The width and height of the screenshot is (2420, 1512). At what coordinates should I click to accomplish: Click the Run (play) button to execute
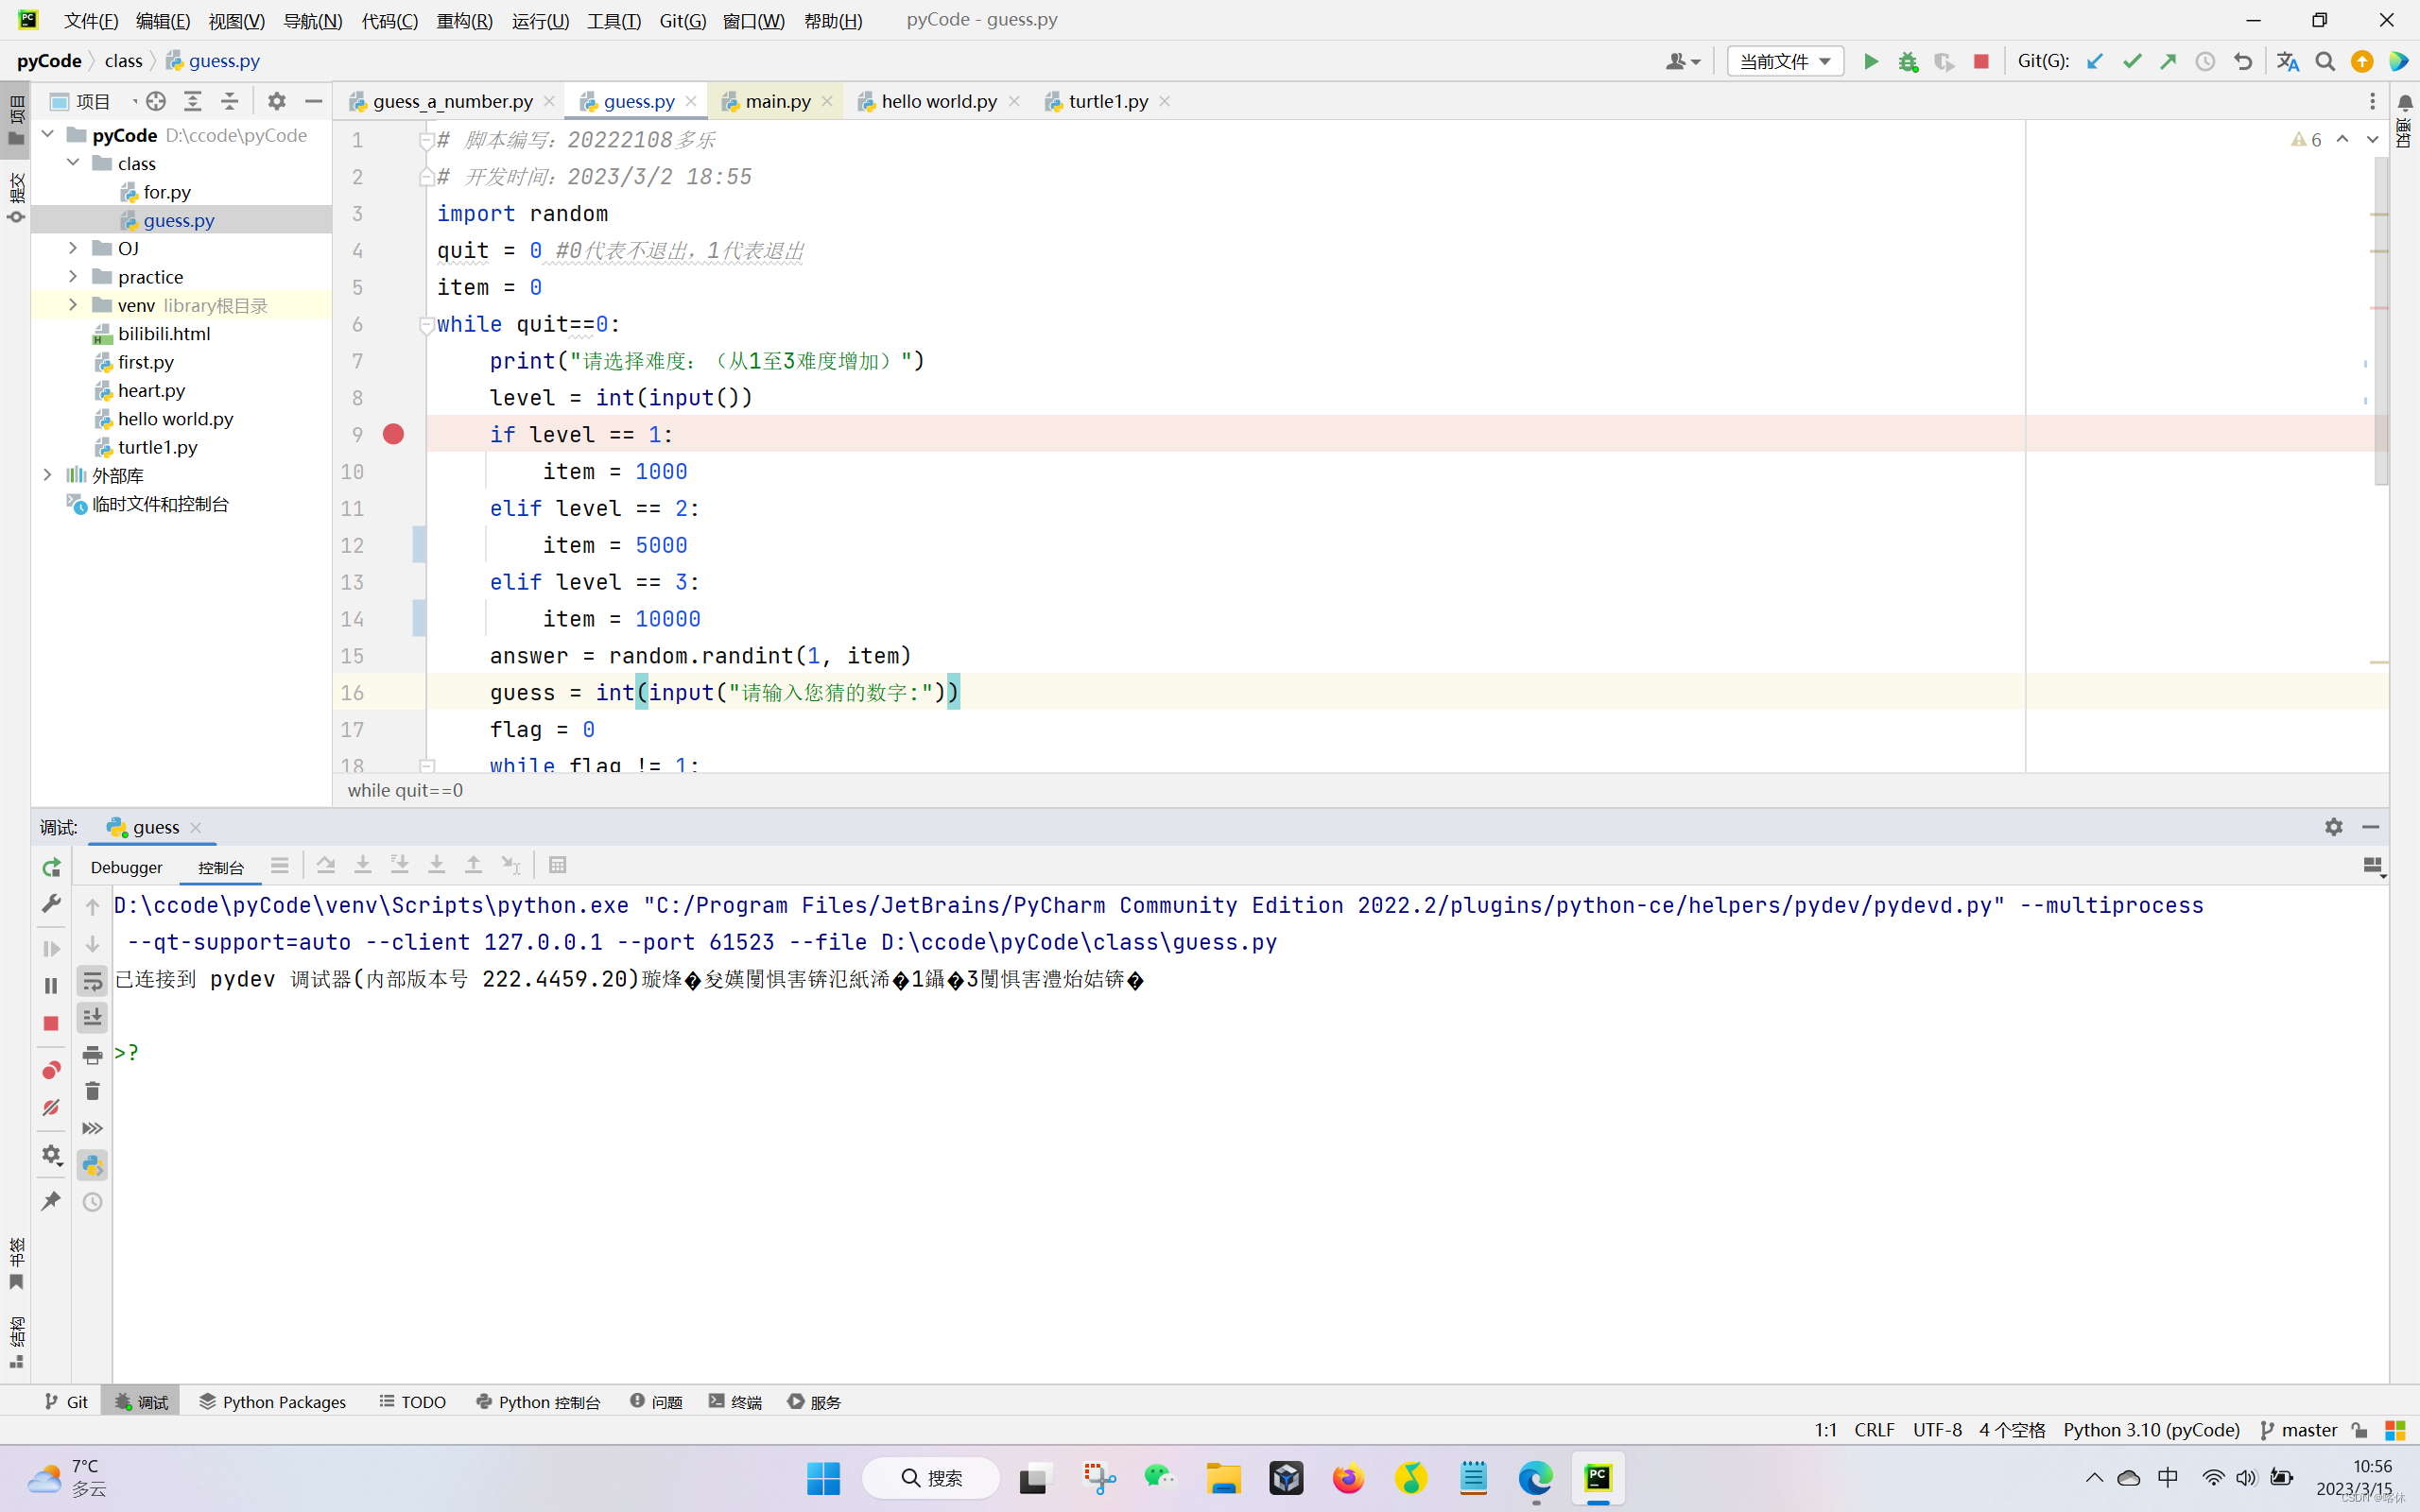[x=1870, y=61]
